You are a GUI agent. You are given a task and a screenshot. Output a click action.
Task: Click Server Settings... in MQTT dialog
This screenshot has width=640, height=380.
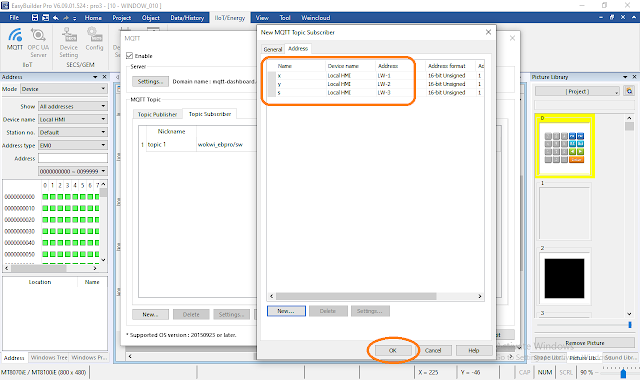point(150,82)
